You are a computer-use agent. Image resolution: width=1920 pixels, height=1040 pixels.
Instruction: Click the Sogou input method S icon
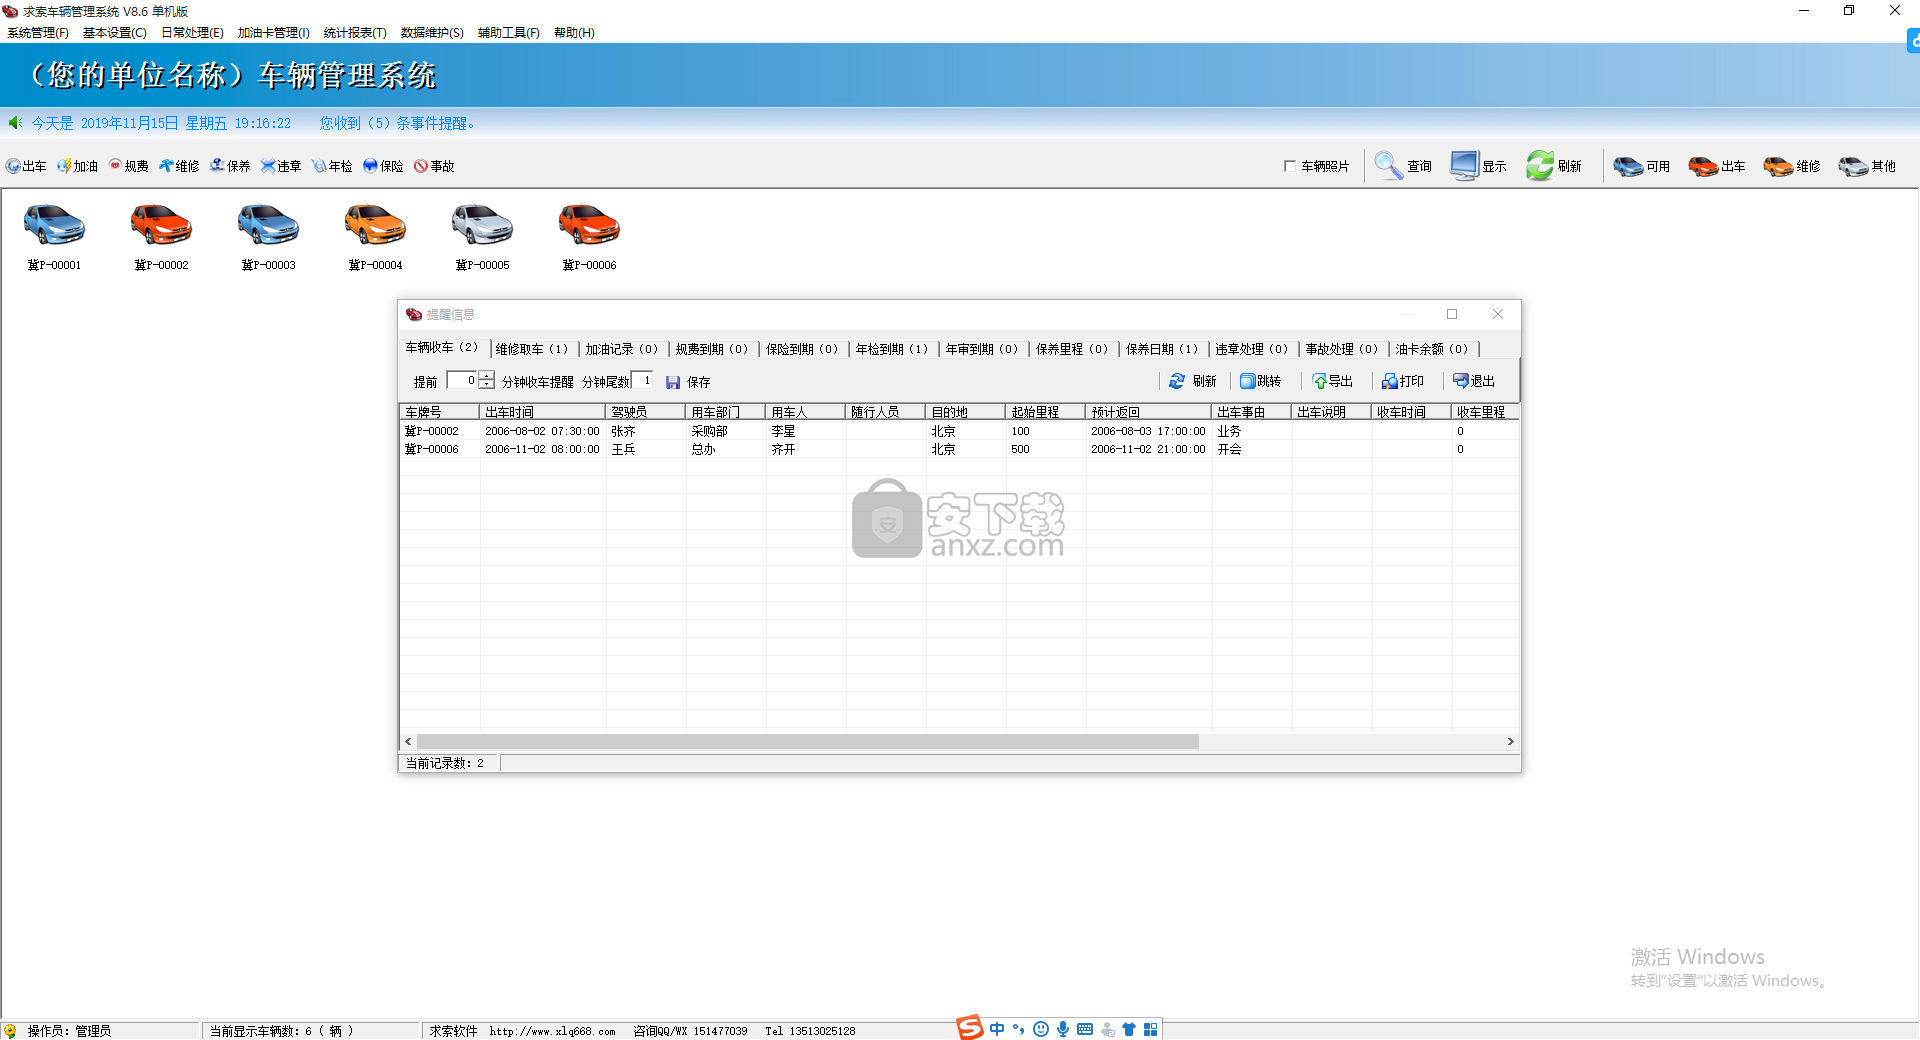[970, 1027]
